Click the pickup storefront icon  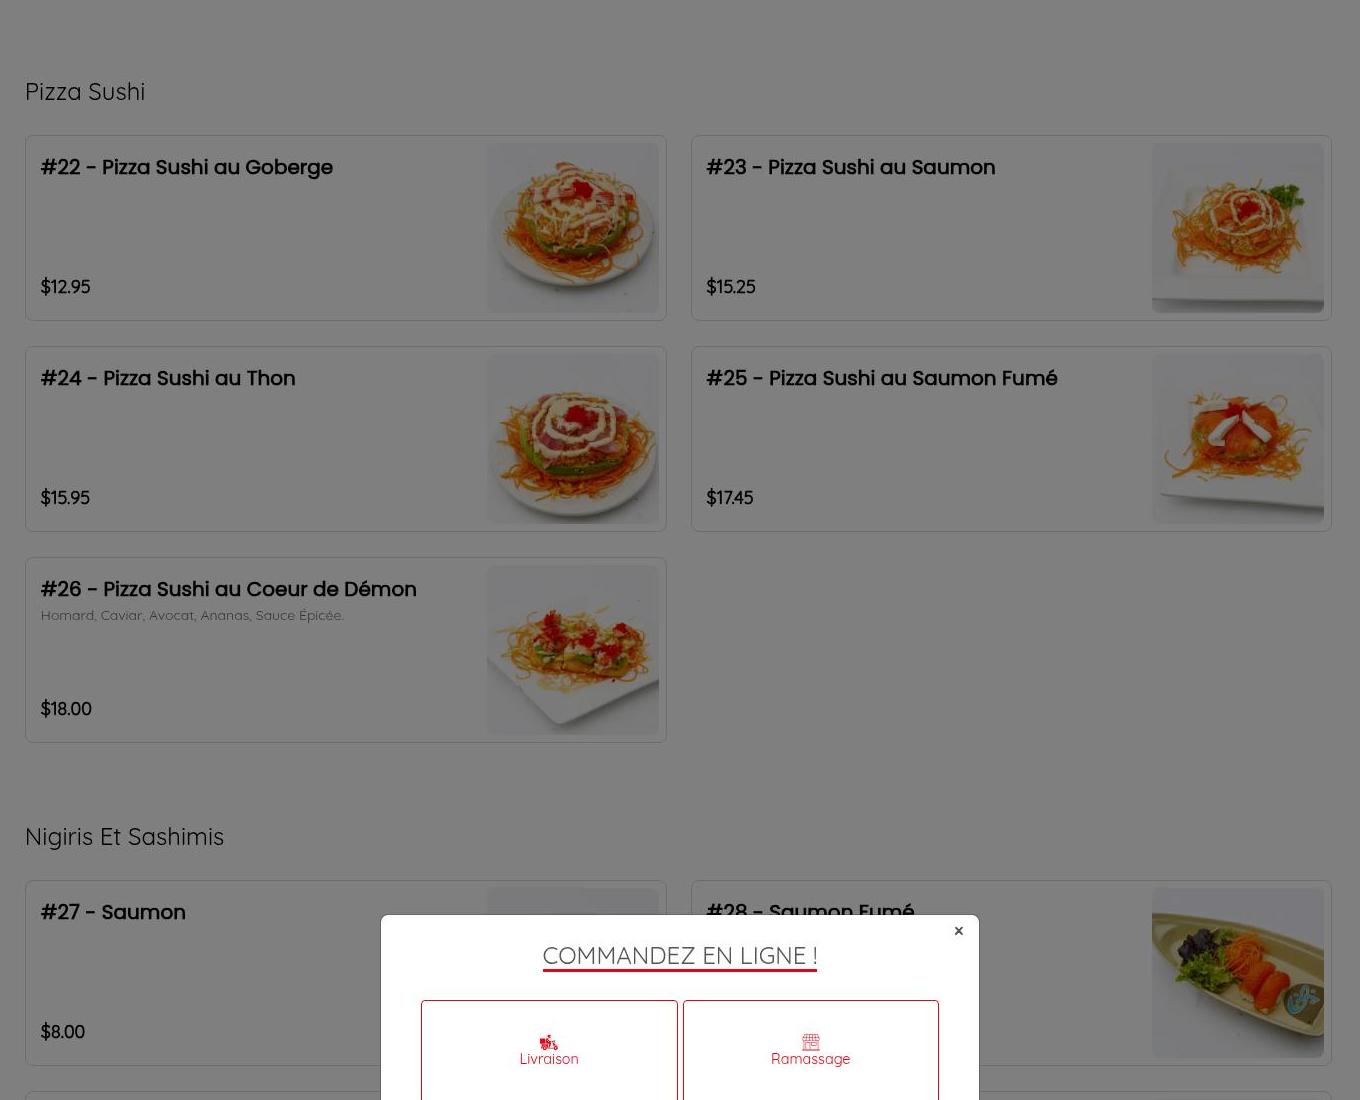810,1042
